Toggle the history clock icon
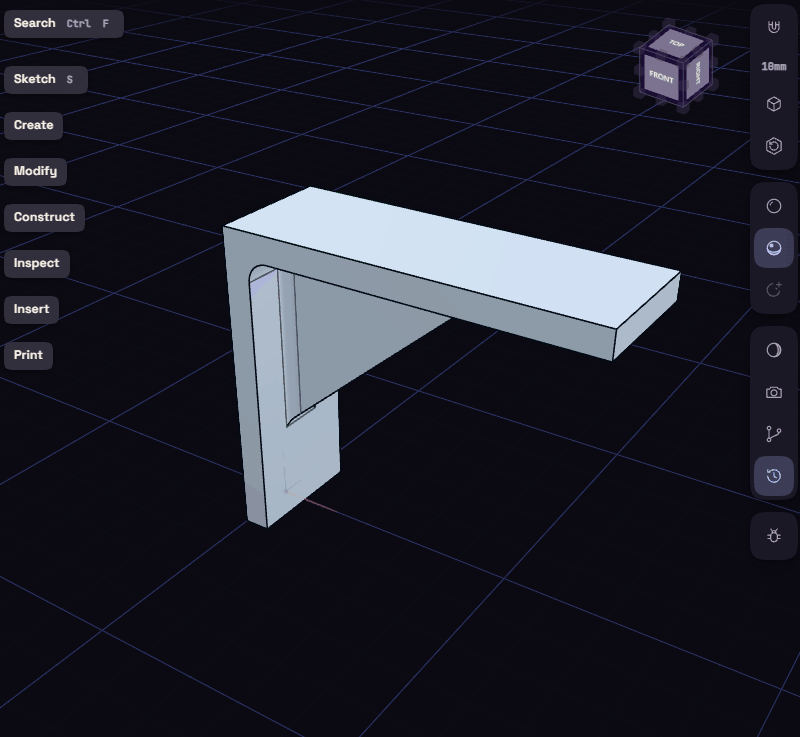The image size is (800, 737). click(x=773, y=476)
